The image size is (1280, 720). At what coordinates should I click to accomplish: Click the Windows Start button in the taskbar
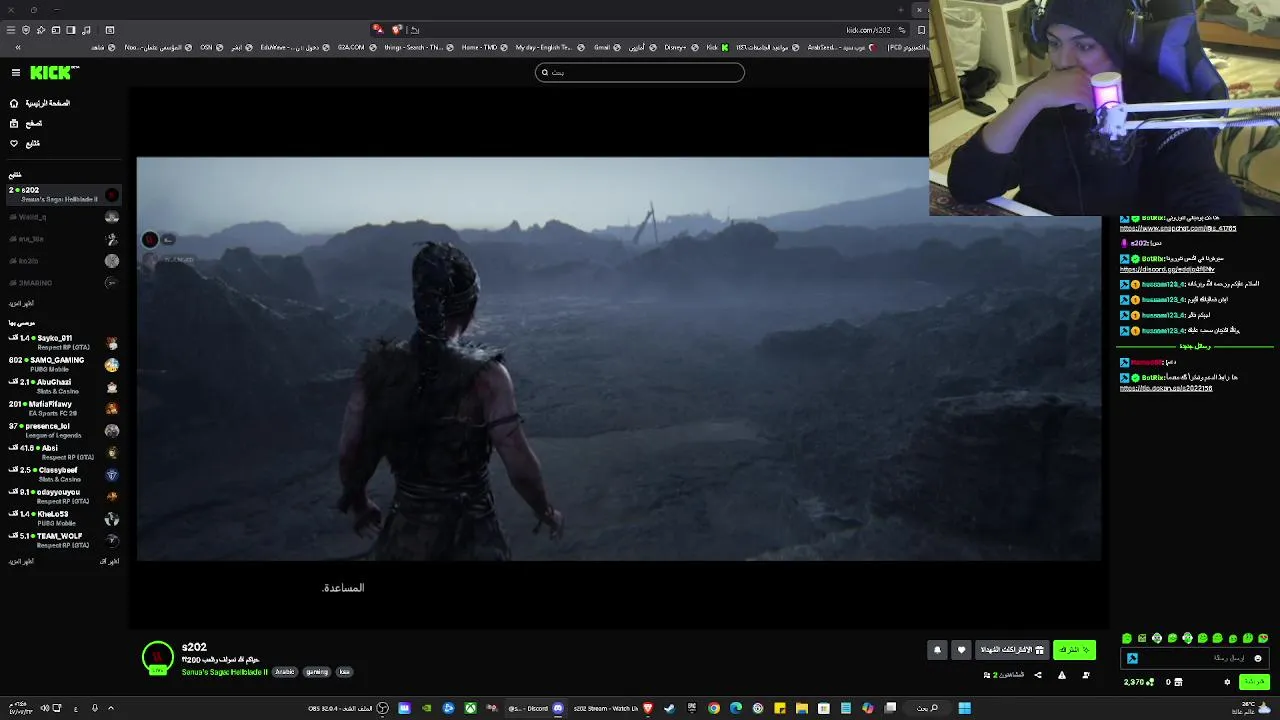[964, 708]
